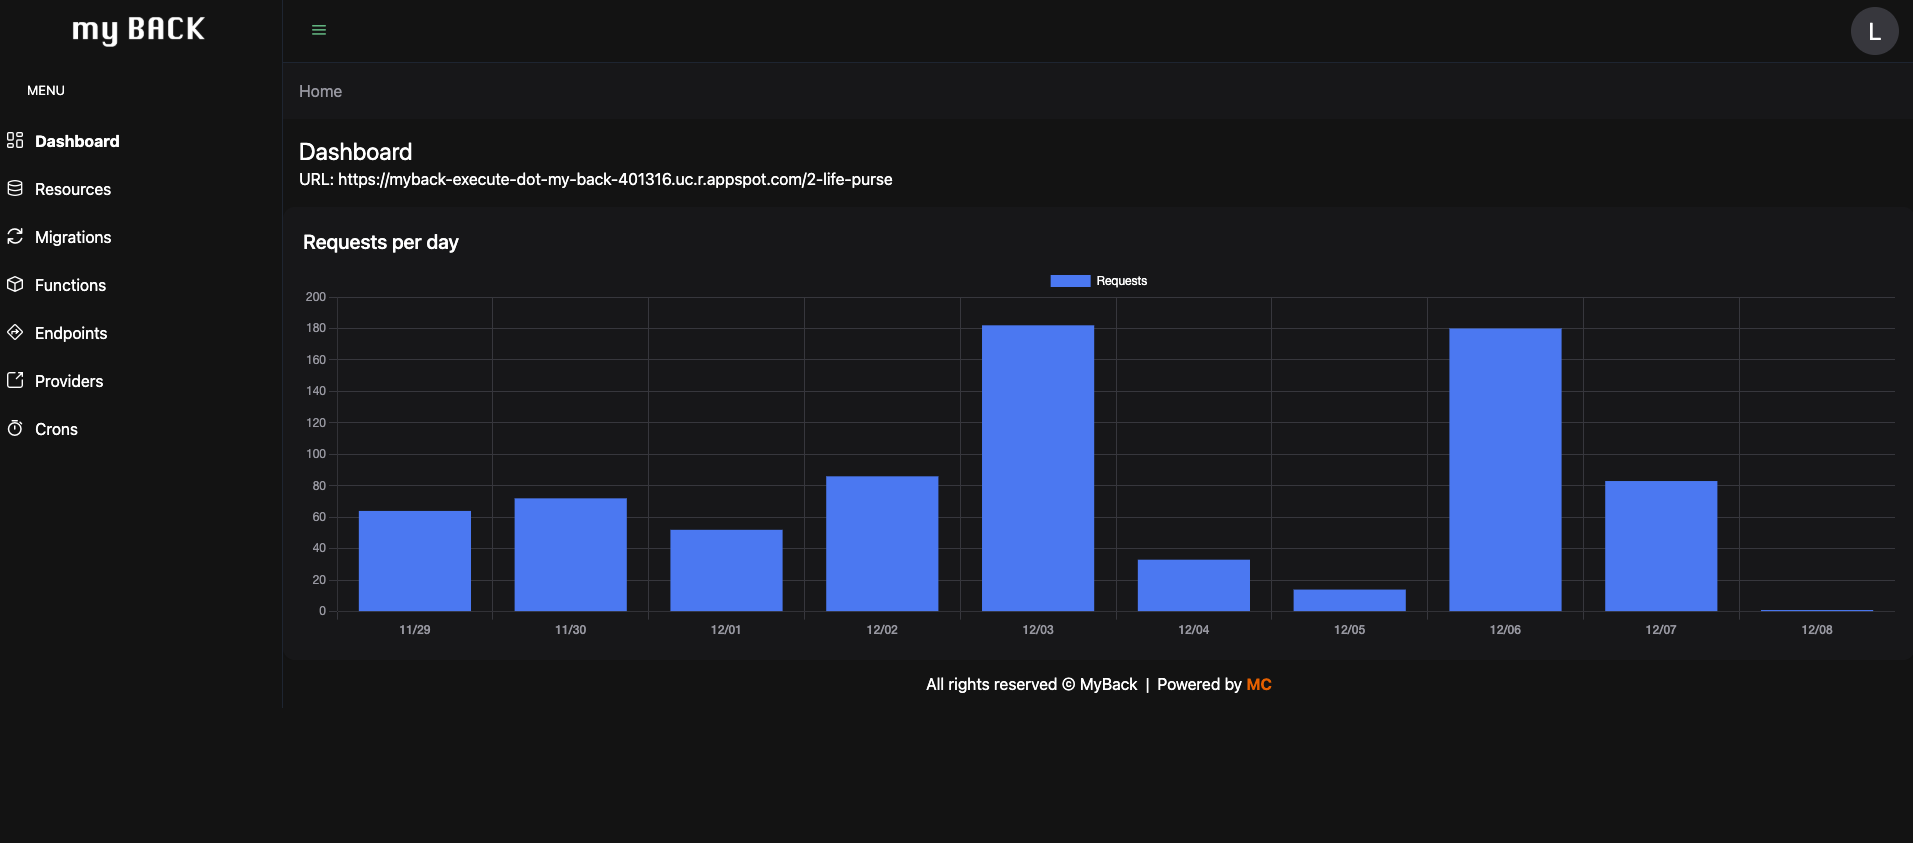Viewport: 1913px width, 843px height.
Task: Click the Crons stopwatch icon
Action: click(x=15, y=428)
